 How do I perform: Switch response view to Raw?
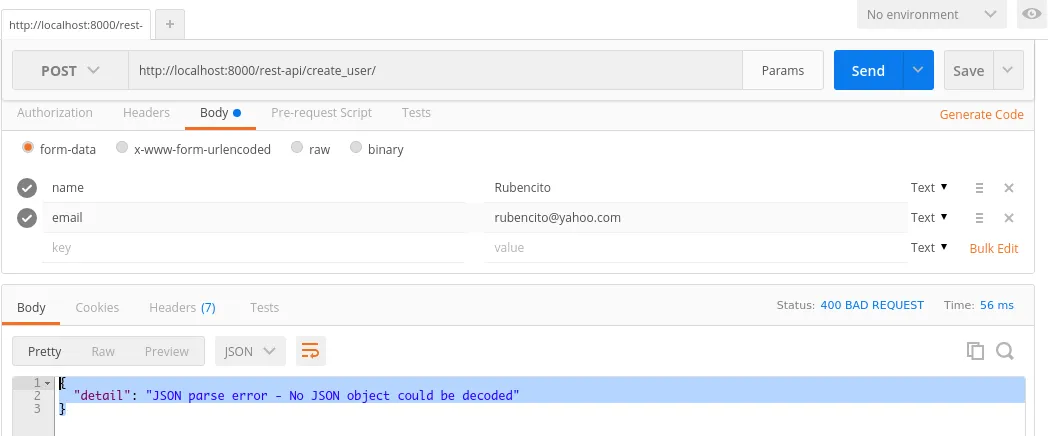point(103,351)
